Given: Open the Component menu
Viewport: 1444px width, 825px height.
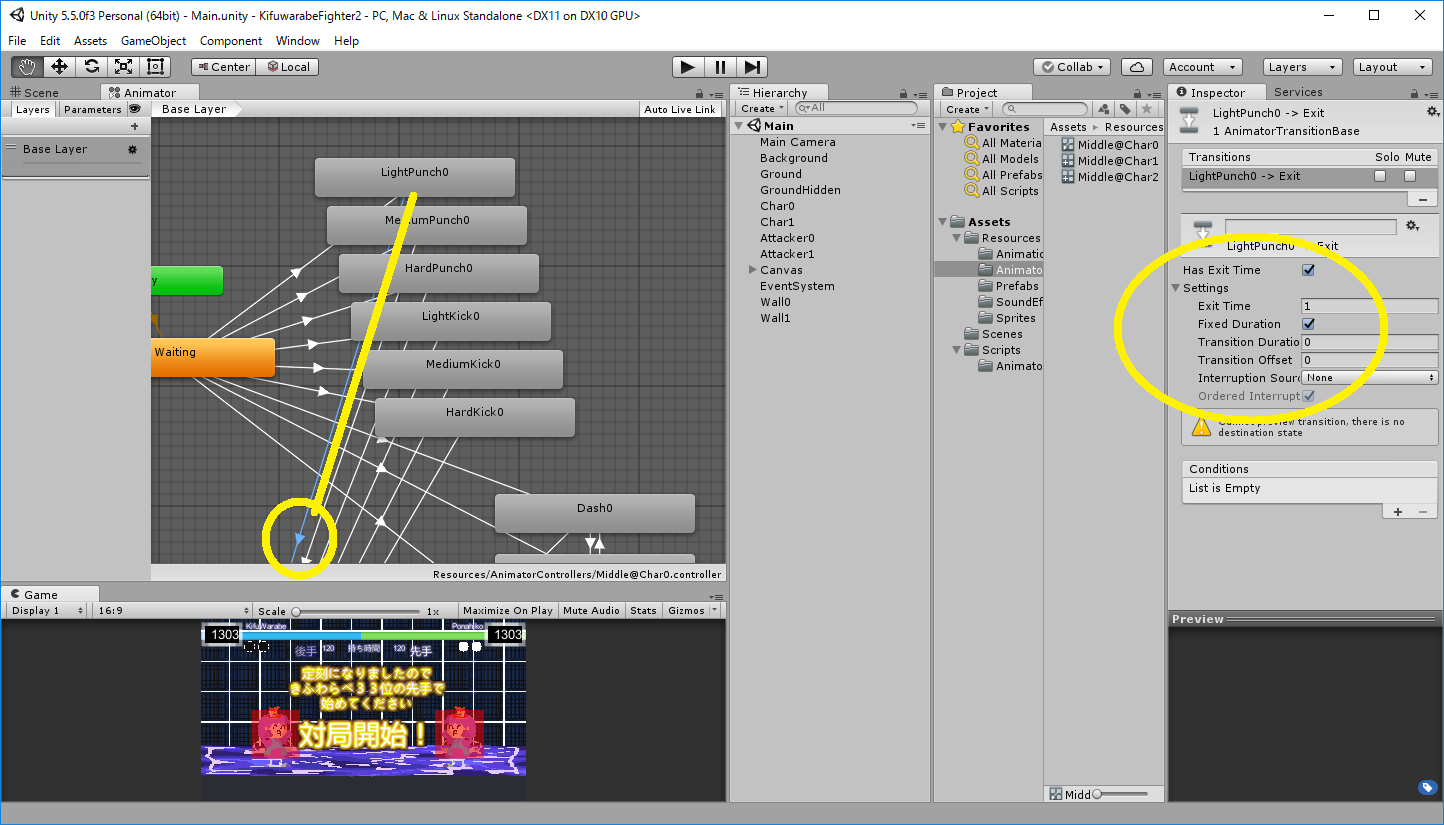Looking at the screenshot, I should 231,41.
